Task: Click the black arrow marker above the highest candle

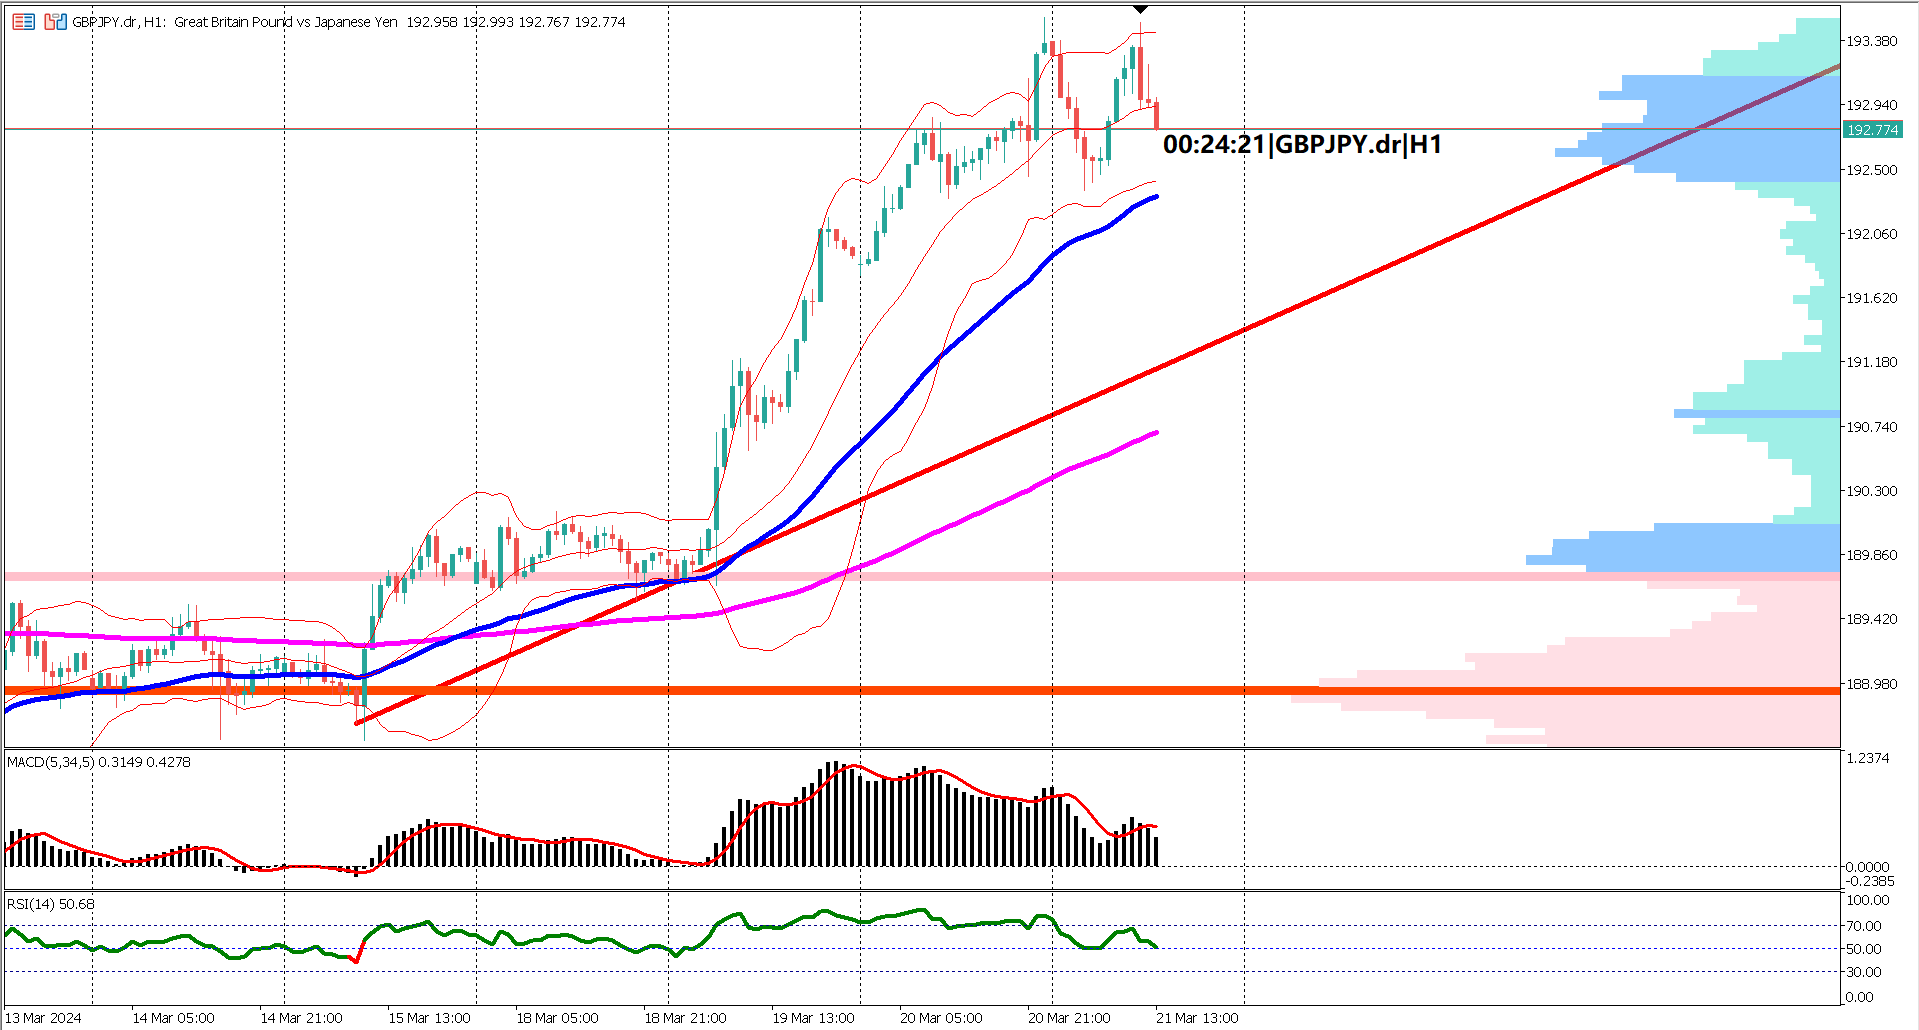Action: (x=1139, y=10)
